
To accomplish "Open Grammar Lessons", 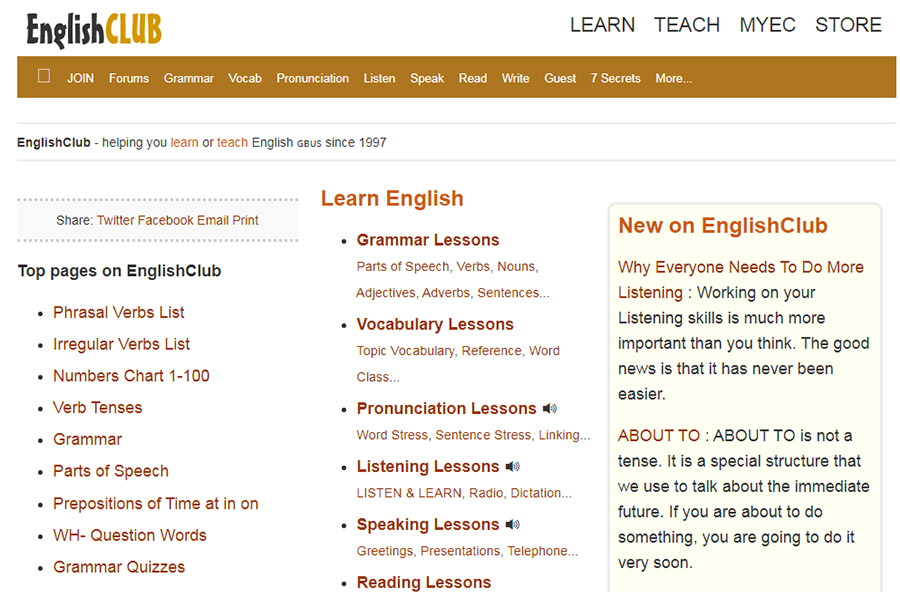I will click(428, 240).
